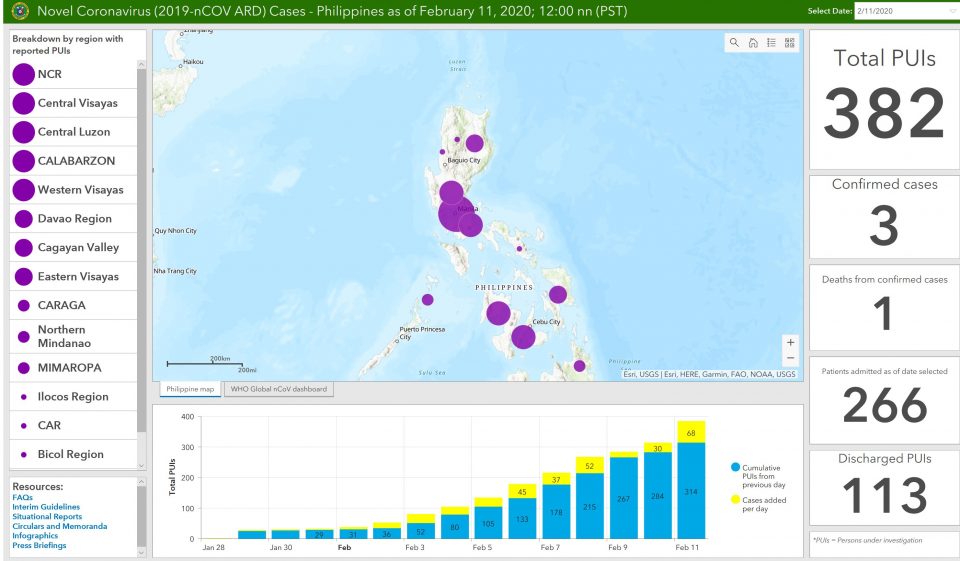Select NCR in the region breakdown list
Screen dimensions: 960x561
(x=50, y=75)
